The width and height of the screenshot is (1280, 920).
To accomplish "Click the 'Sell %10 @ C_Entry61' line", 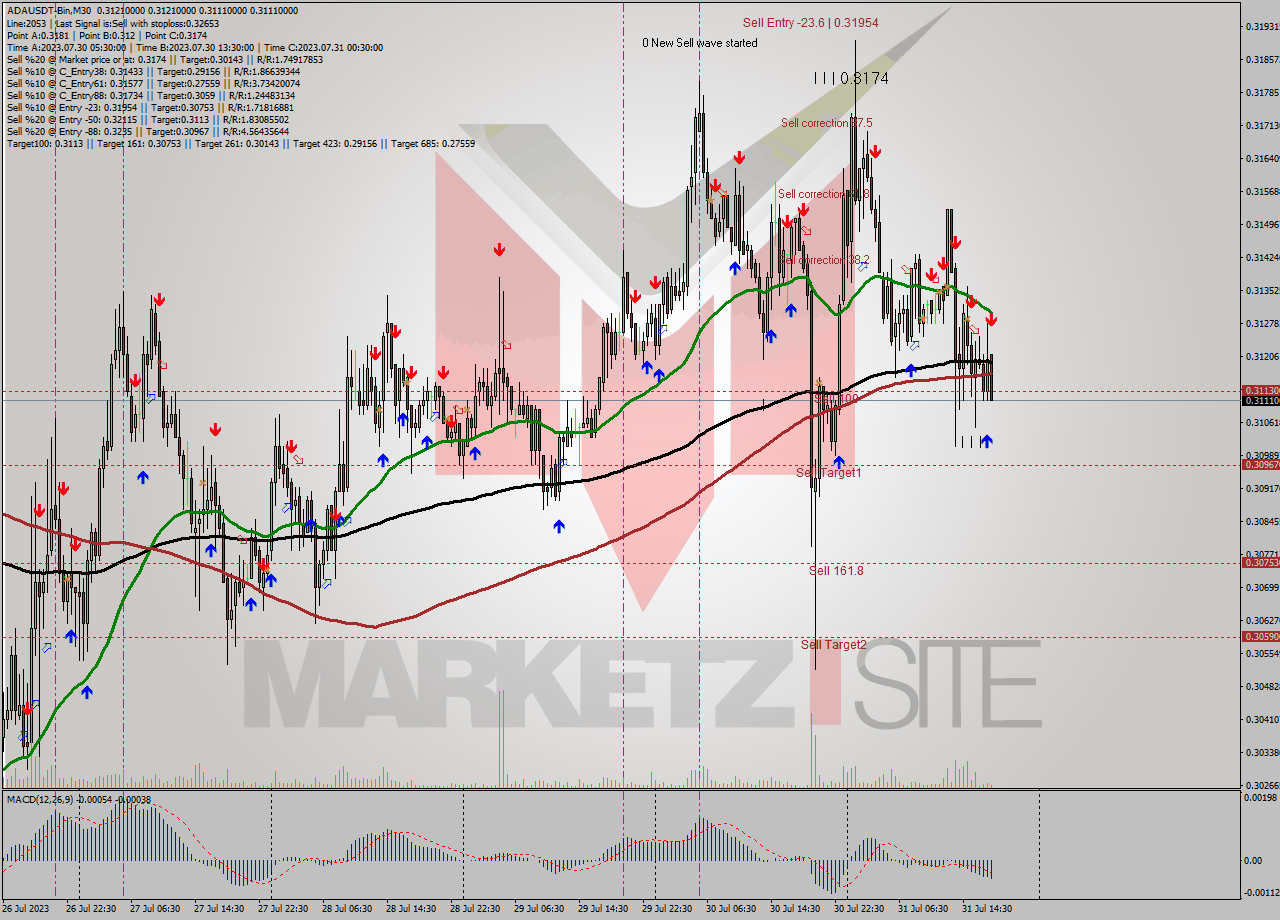I will coord(153,83).
